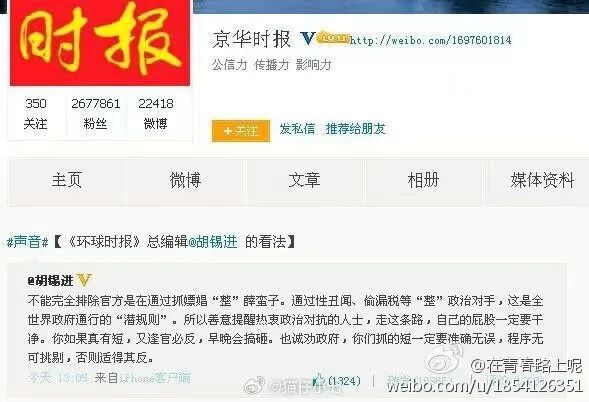Open the 文章 tab
This screenshot has height=402, width=589.
[305, 180]
